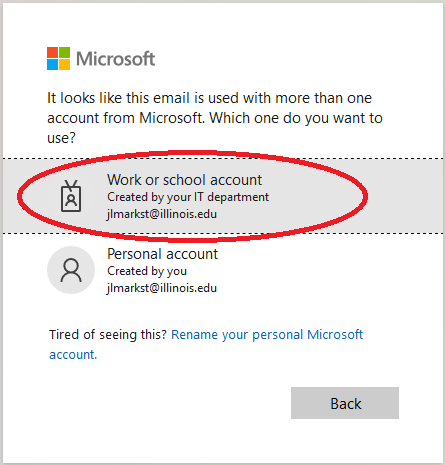This screenshot has height=465, width=446.
Task: Click the work account email jlmarkst@illinois.edu
Action: pos(162,214)
